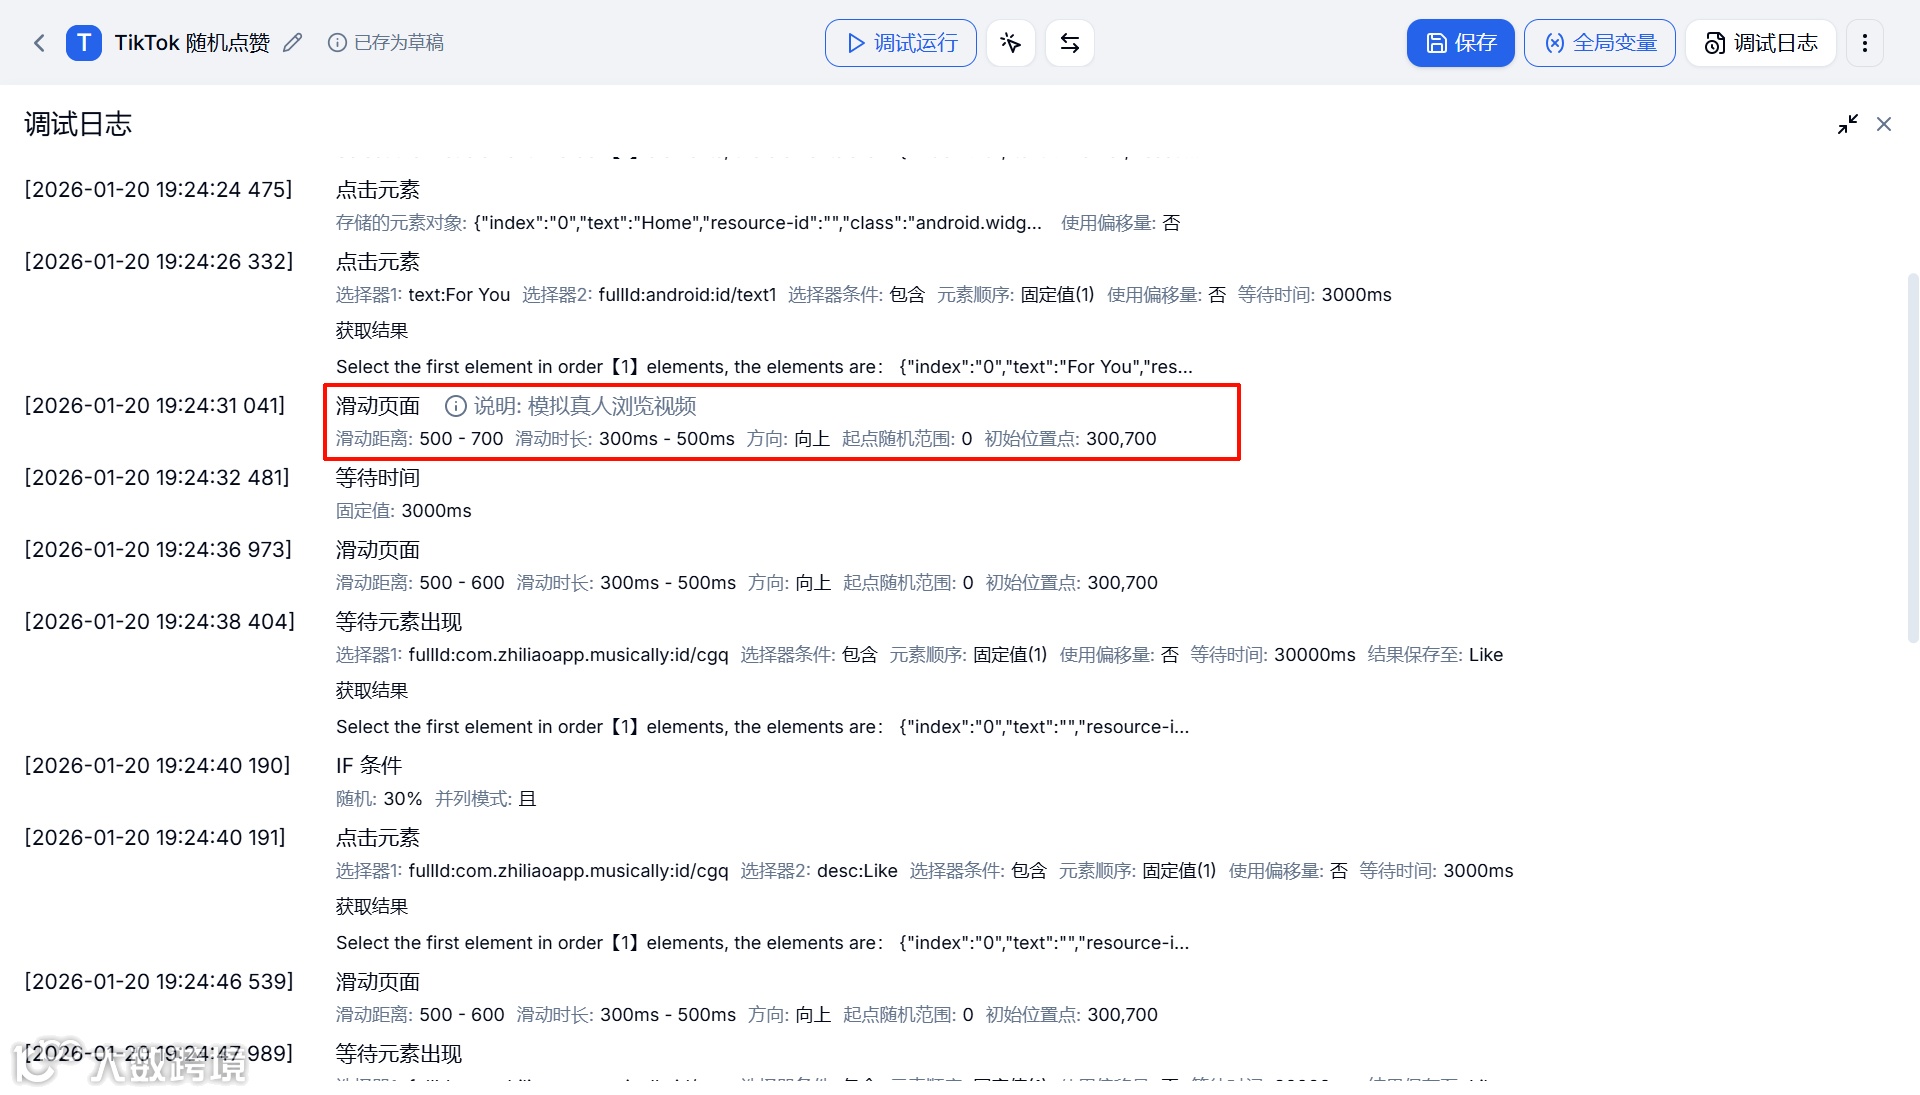
Task: Click the back arrow icon
Action: pyautogui.click(x=39, y=43)
